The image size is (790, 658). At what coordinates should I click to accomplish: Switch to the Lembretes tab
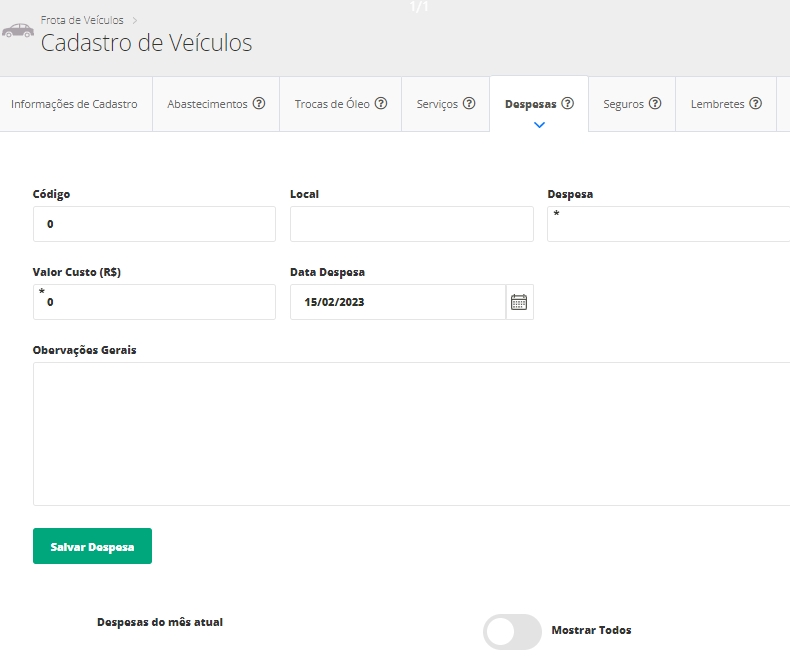point(726,104)
